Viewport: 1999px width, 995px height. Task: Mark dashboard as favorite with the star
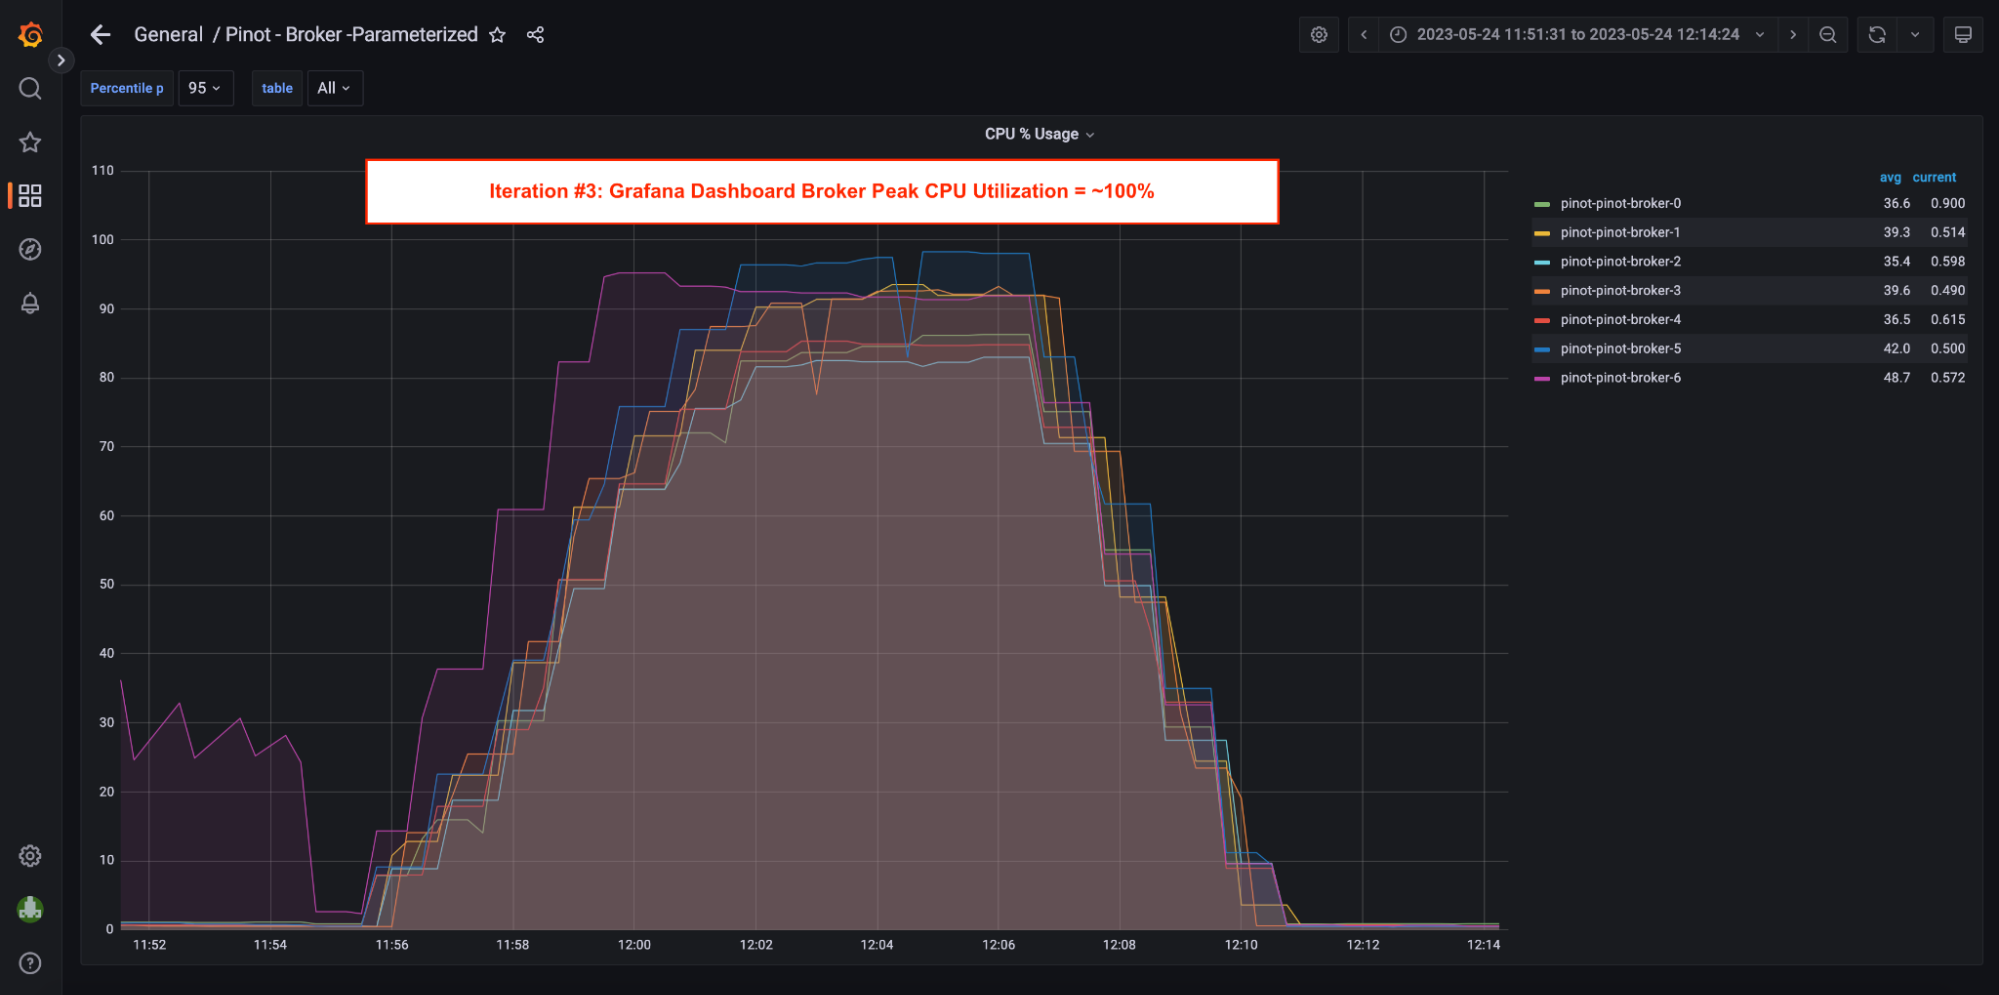497,35
